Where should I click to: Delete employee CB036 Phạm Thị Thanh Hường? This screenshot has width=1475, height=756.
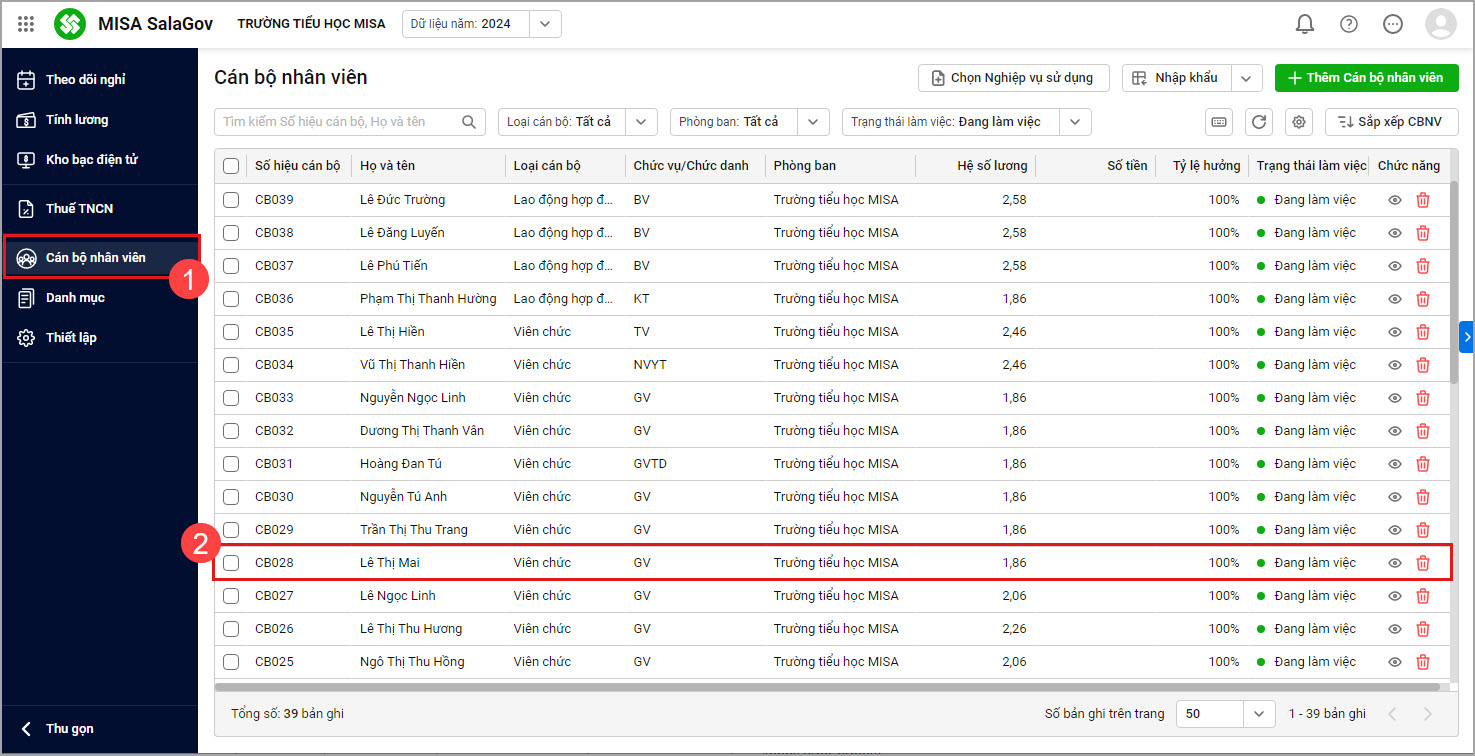click(x=1423, y=299)
